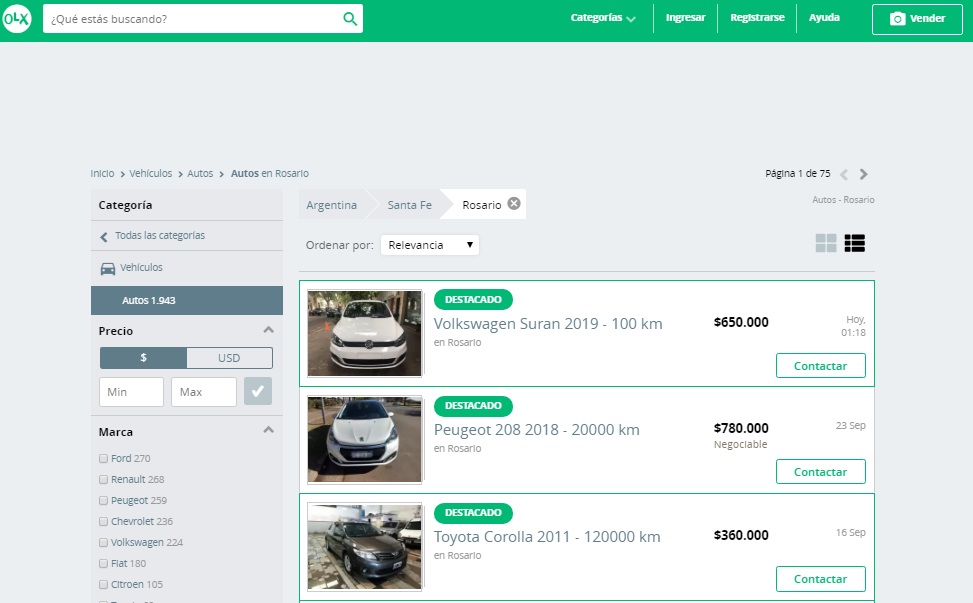Open the Categorías dropdown
The image size is (973, 603).
pyautogui.click(x=603, y=18)
